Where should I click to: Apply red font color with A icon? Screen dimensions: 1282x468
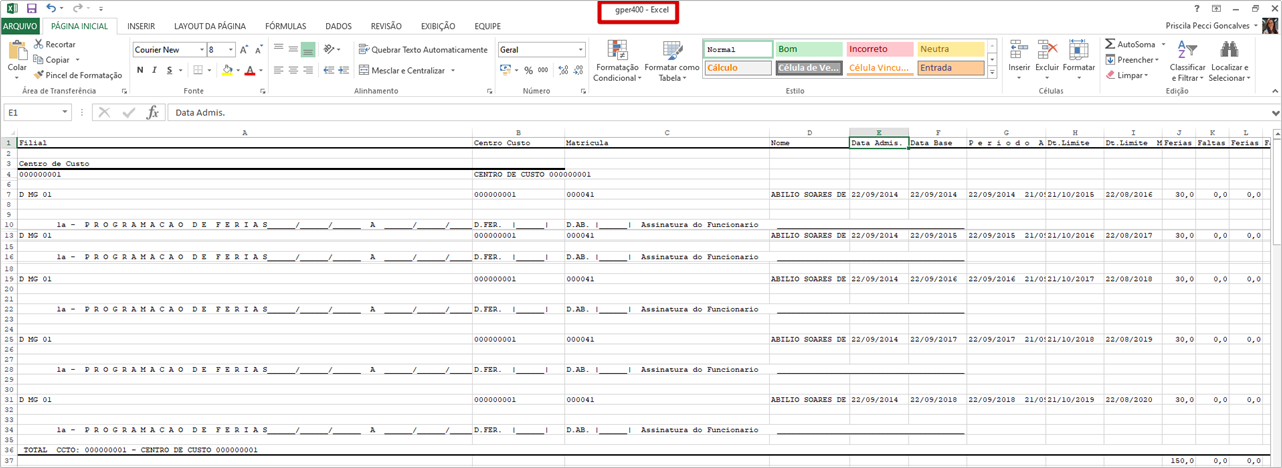[x=250, y=70]
